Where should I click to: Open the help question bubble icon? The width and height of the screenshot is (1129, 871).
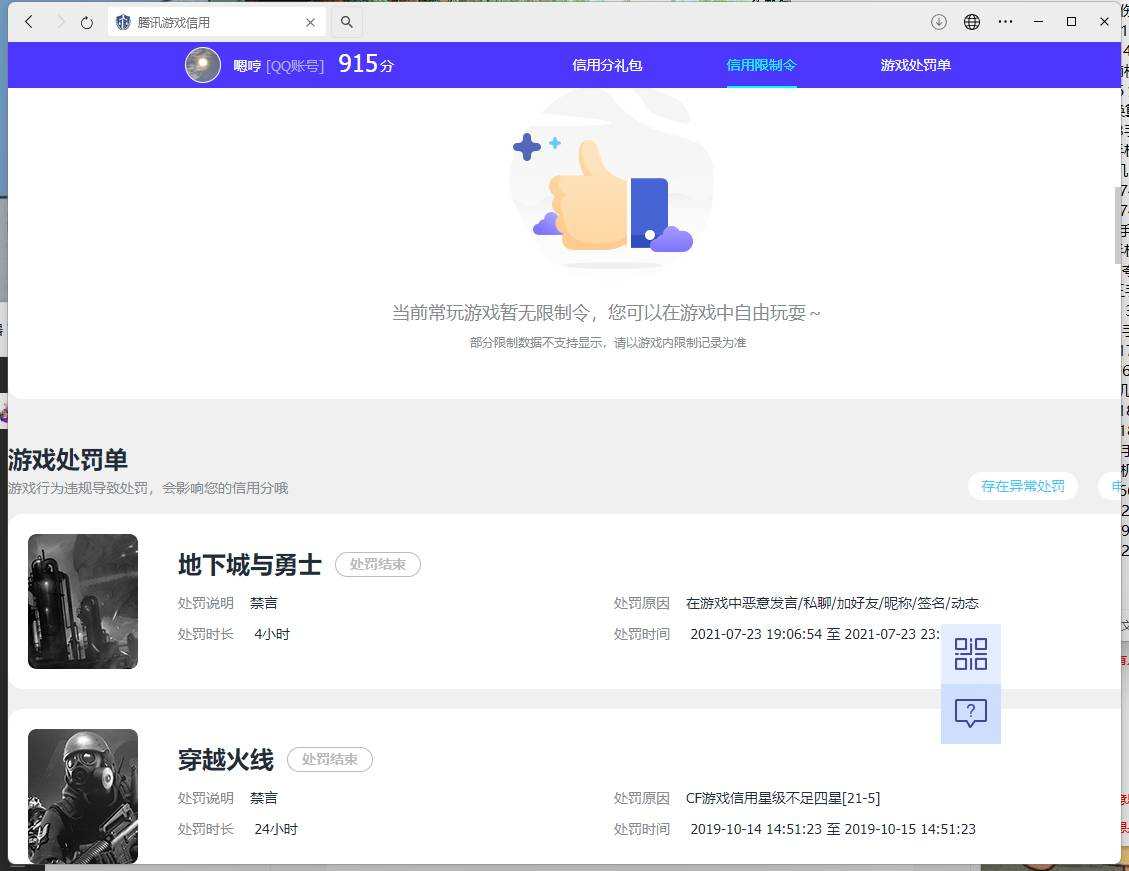pos(971,713)
